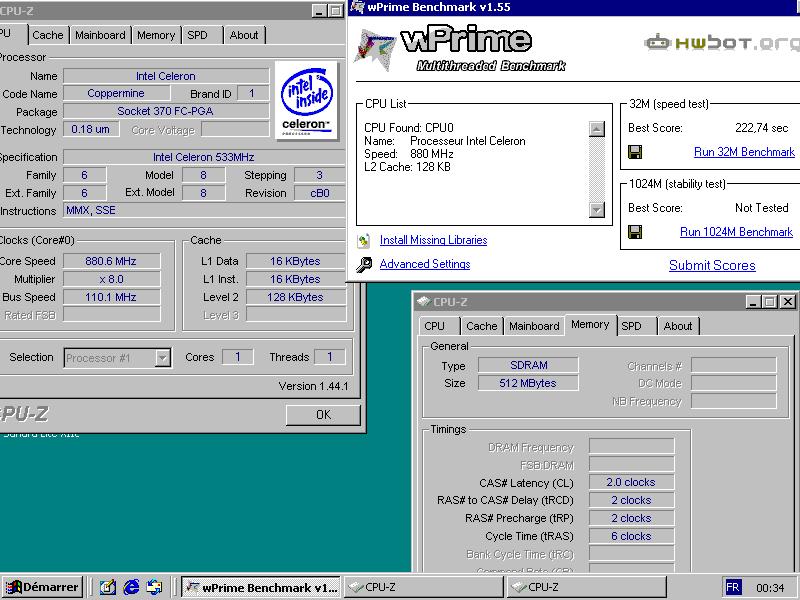Click the 880.6 MHz core speed value

(x=111, y=261)
